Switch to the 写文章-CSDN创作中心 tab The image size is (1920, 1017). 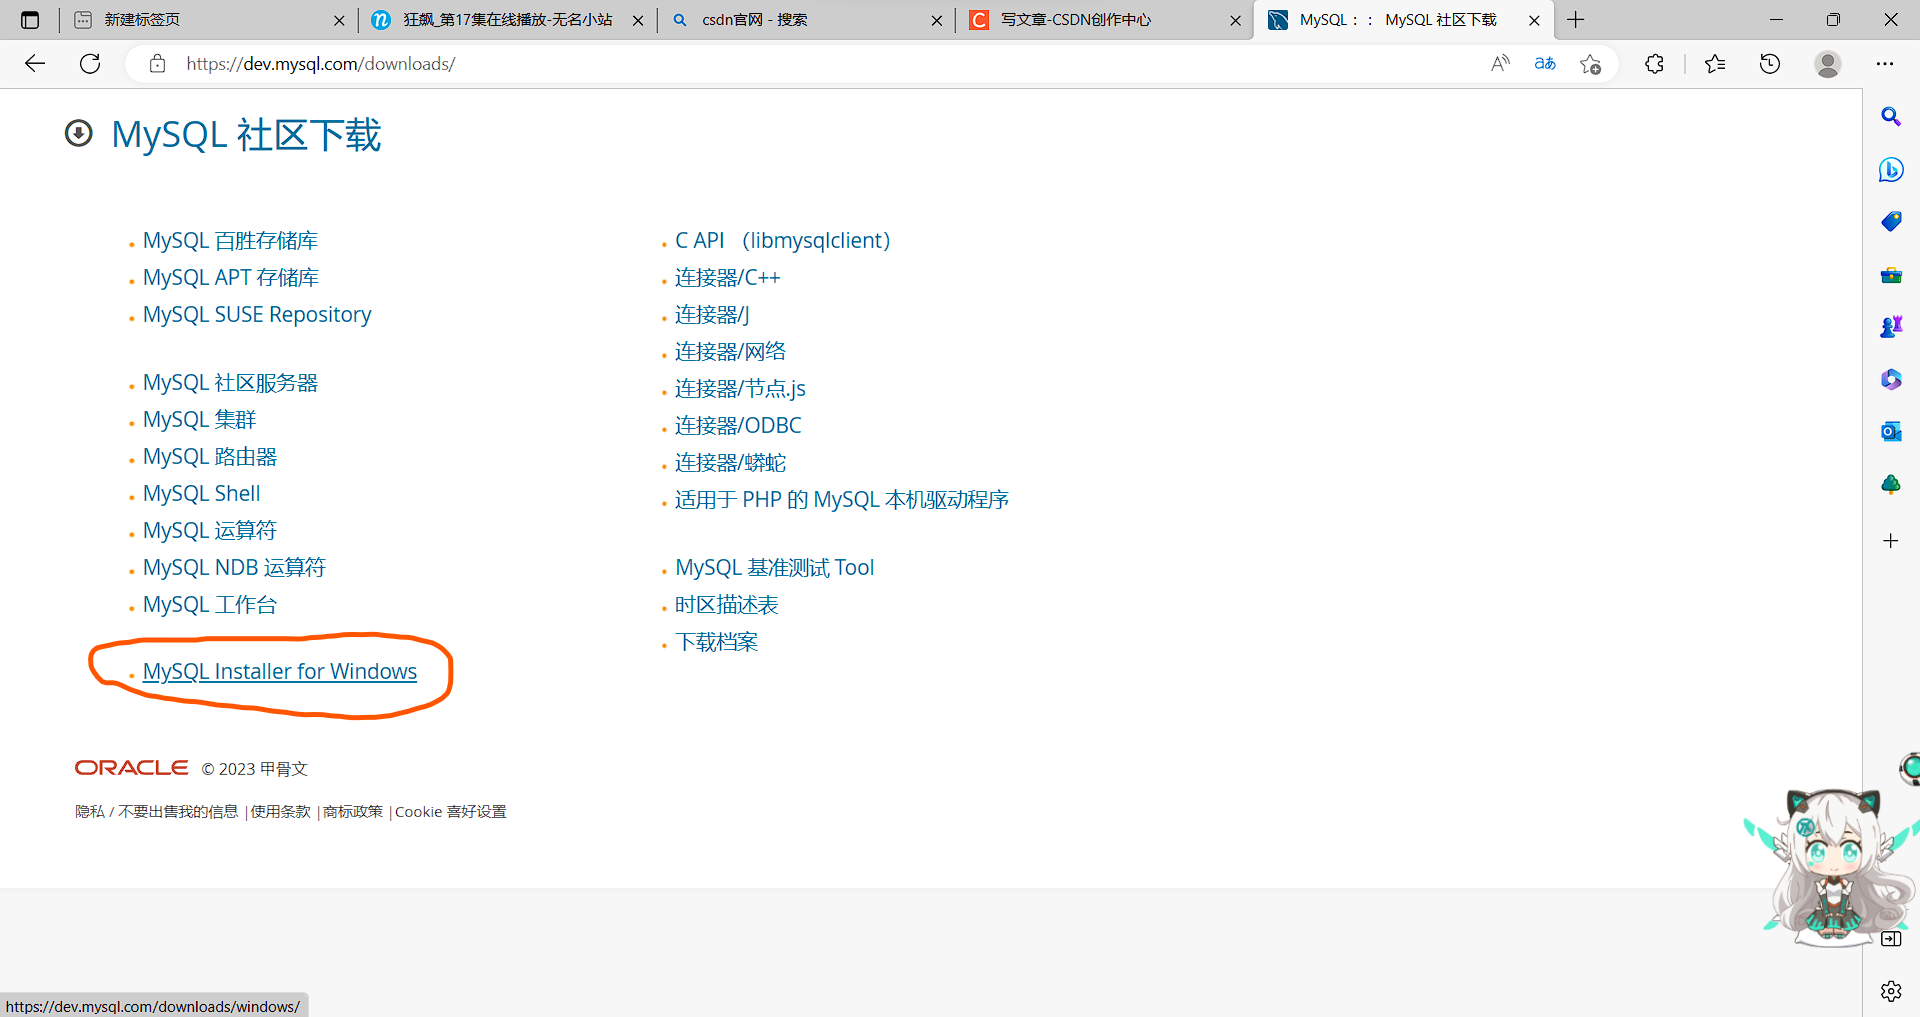point(1104,20)
